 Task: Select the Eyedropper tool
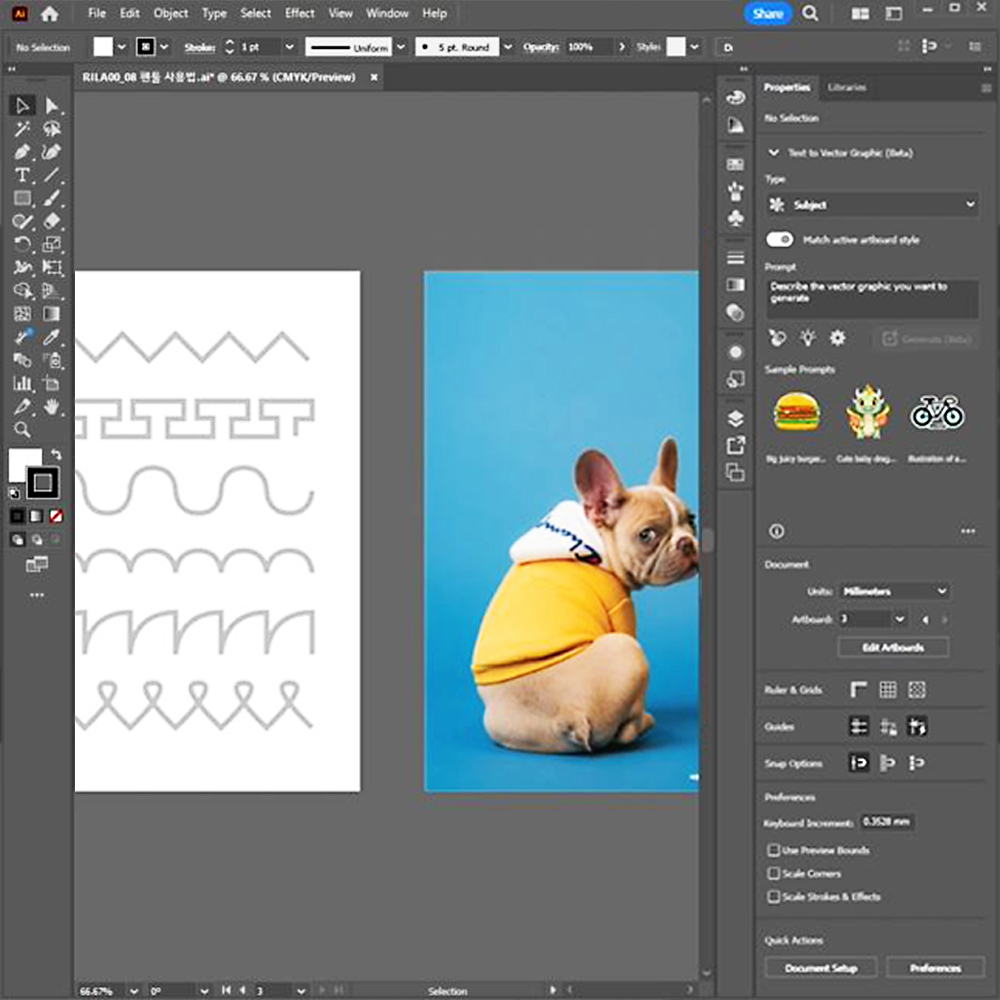coord(52,337)
